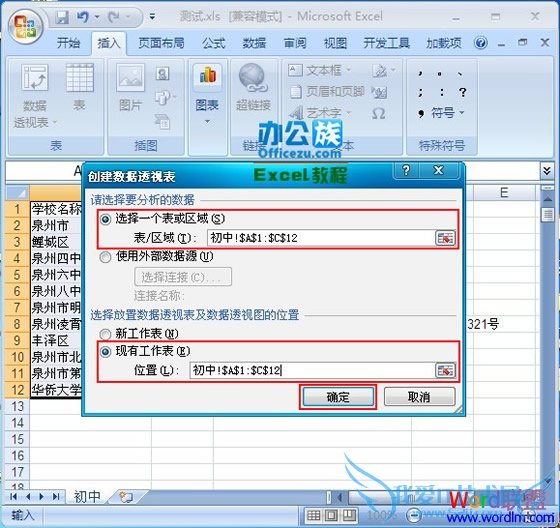Screen dimensions: 560x528
Task: Select 新工作表 radio button
Action: [x=105, y=334]
